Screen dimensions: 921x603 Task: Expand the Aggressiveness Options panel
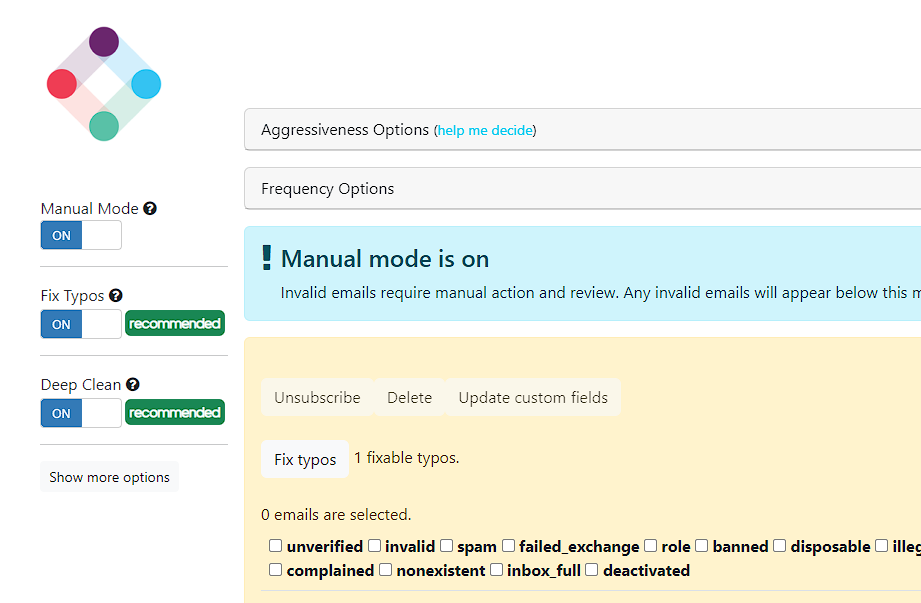pyautogui.click(x=582, y=129)
